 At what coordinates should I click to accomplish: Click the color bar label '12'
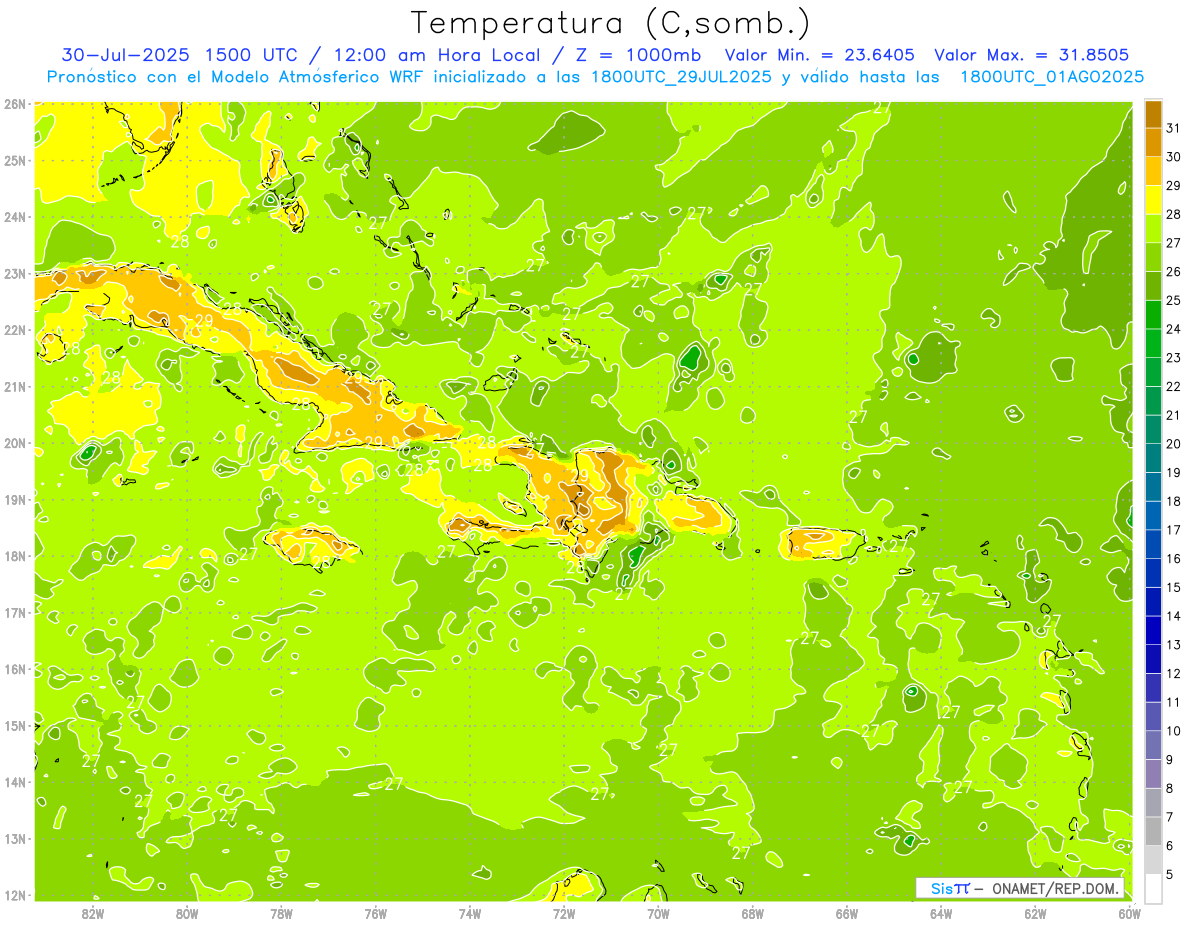coord(1174,674)
